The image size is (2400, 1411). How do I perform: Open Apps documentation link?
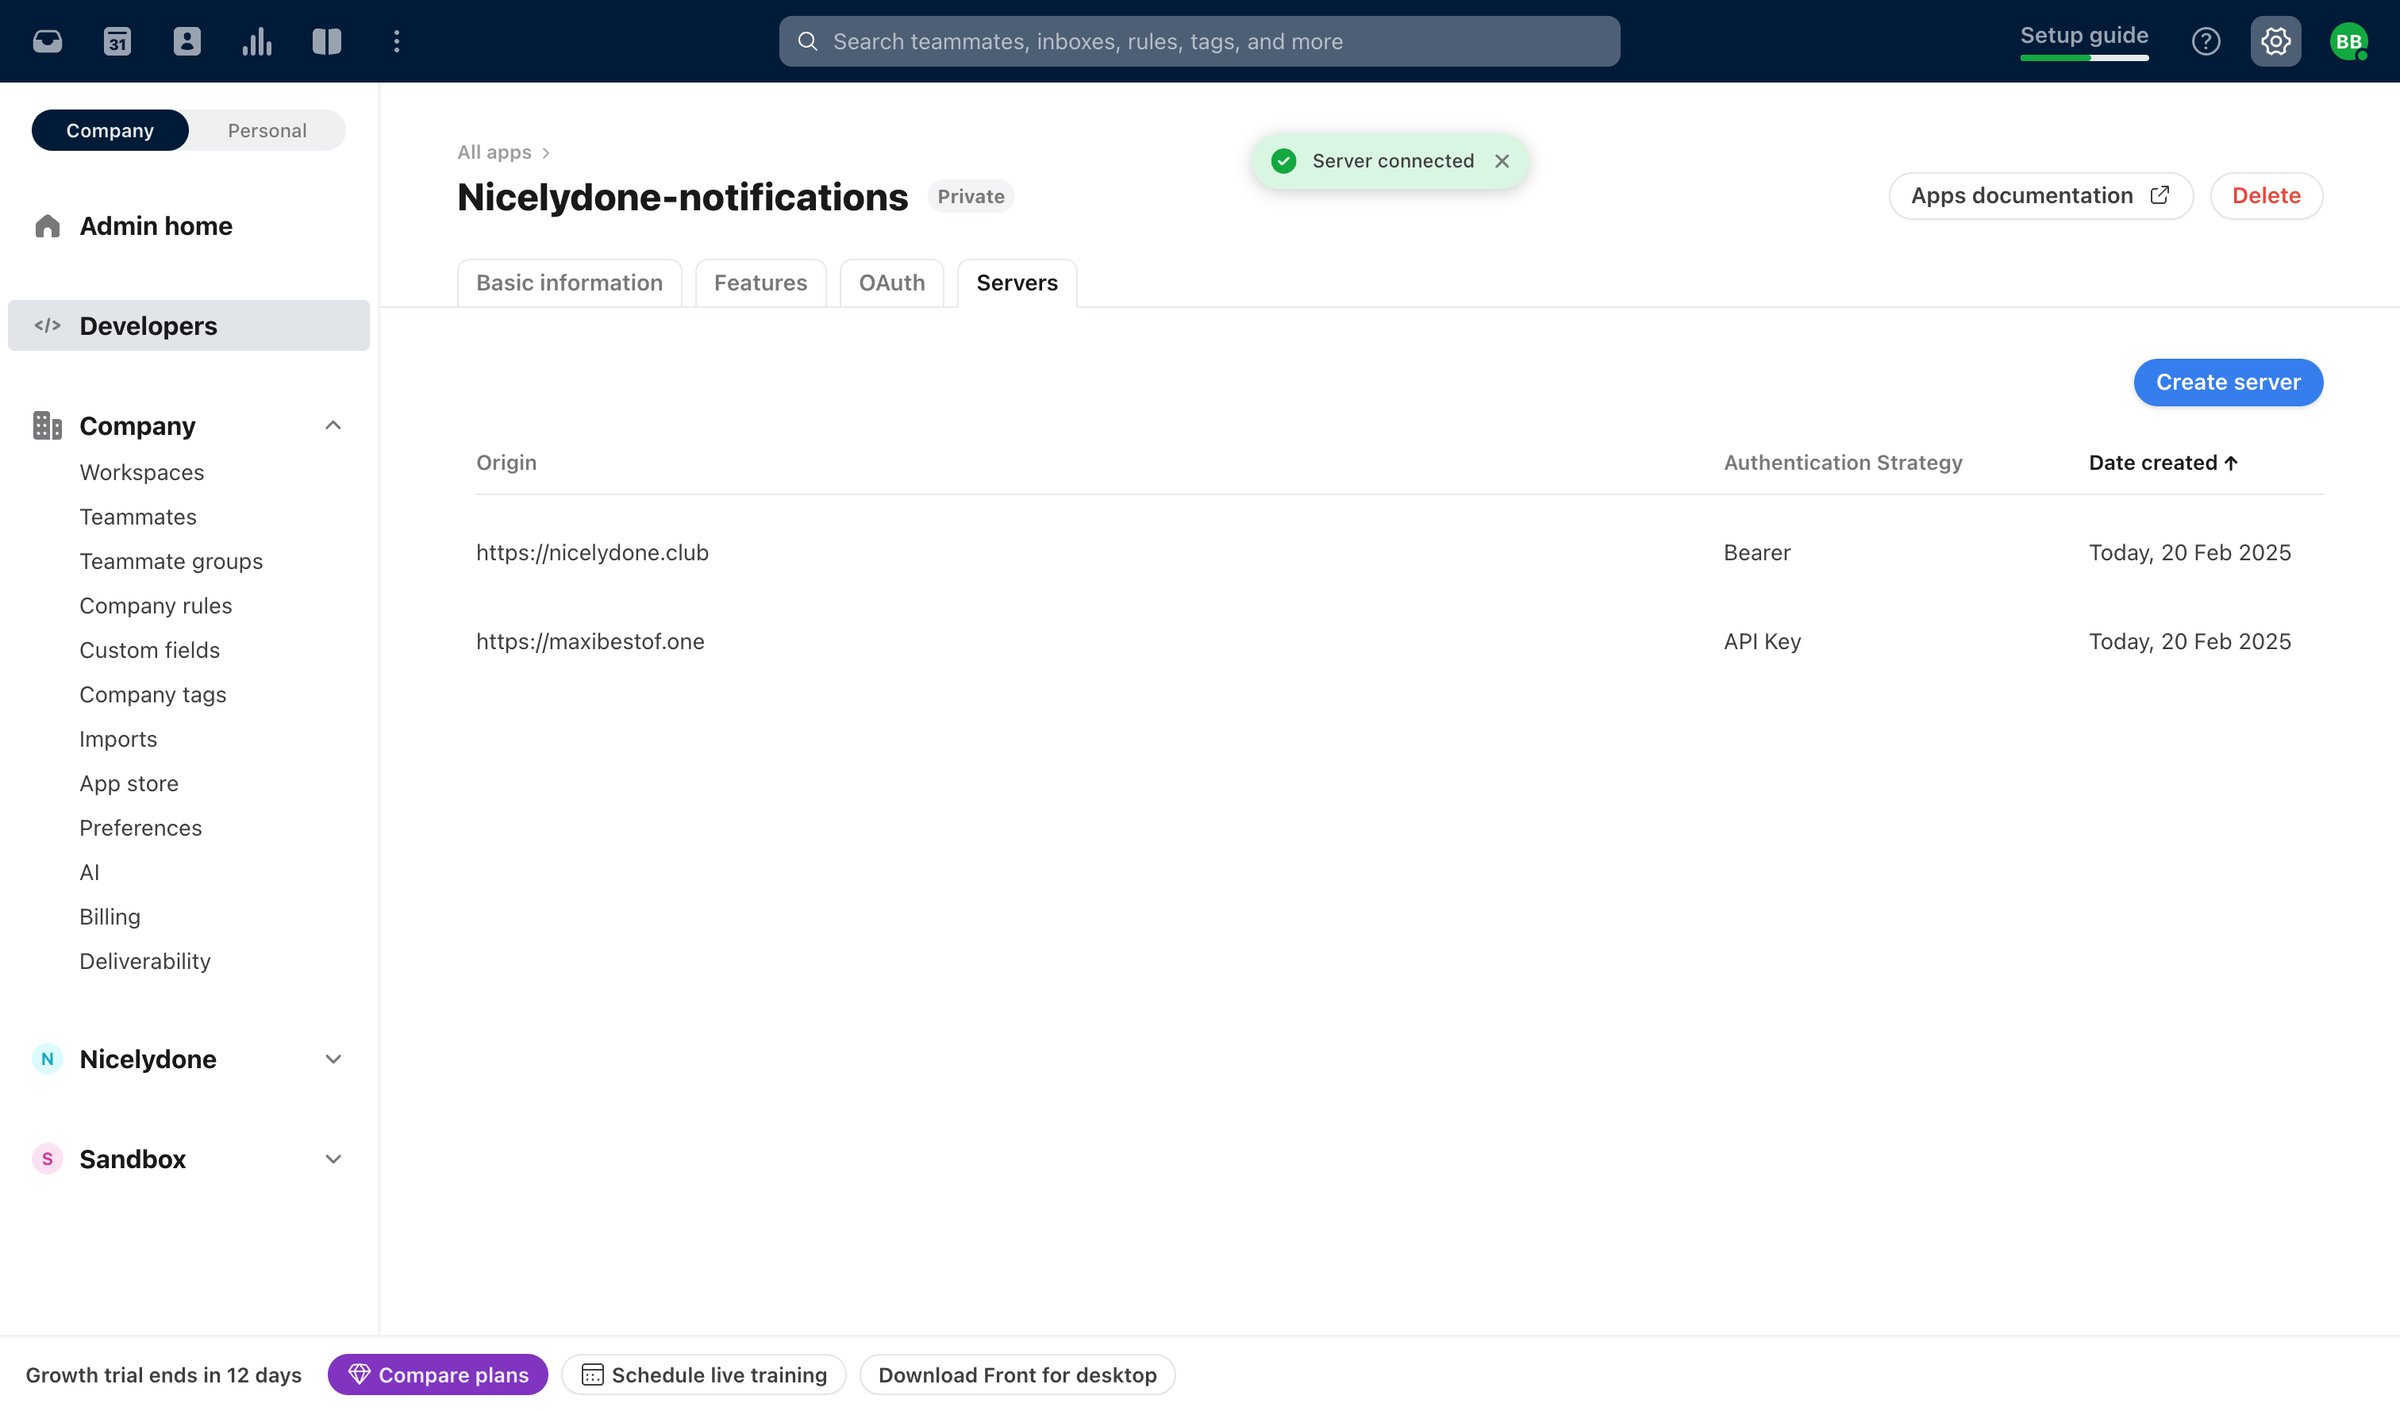(x=2041, y=196)
